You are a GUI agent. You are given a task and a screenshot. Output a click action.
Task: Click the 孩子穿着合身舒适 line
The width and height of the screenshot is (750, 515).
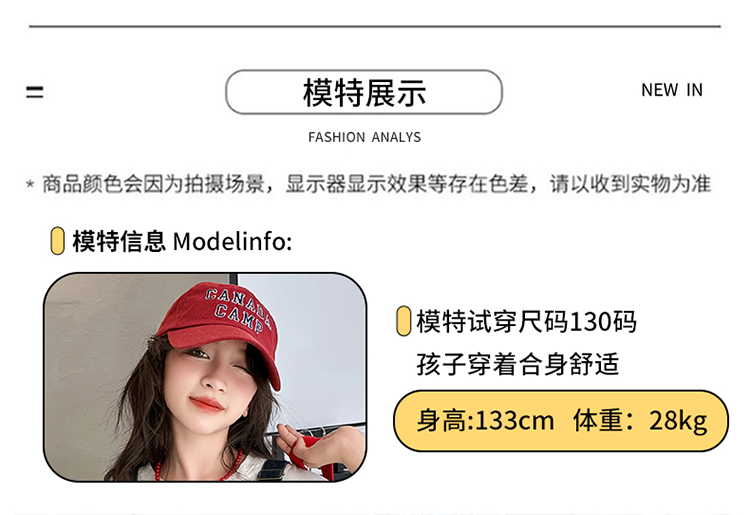coord(518,364)
